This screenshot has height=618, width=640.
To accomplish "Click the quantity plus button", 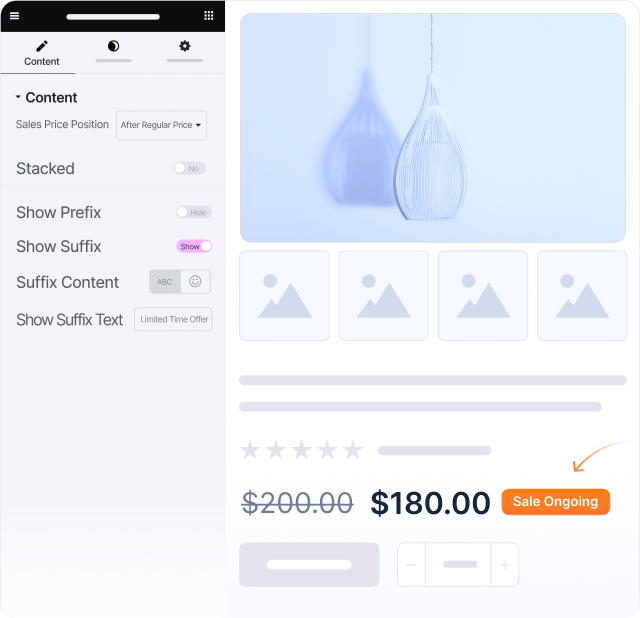I will click(505, 565).
